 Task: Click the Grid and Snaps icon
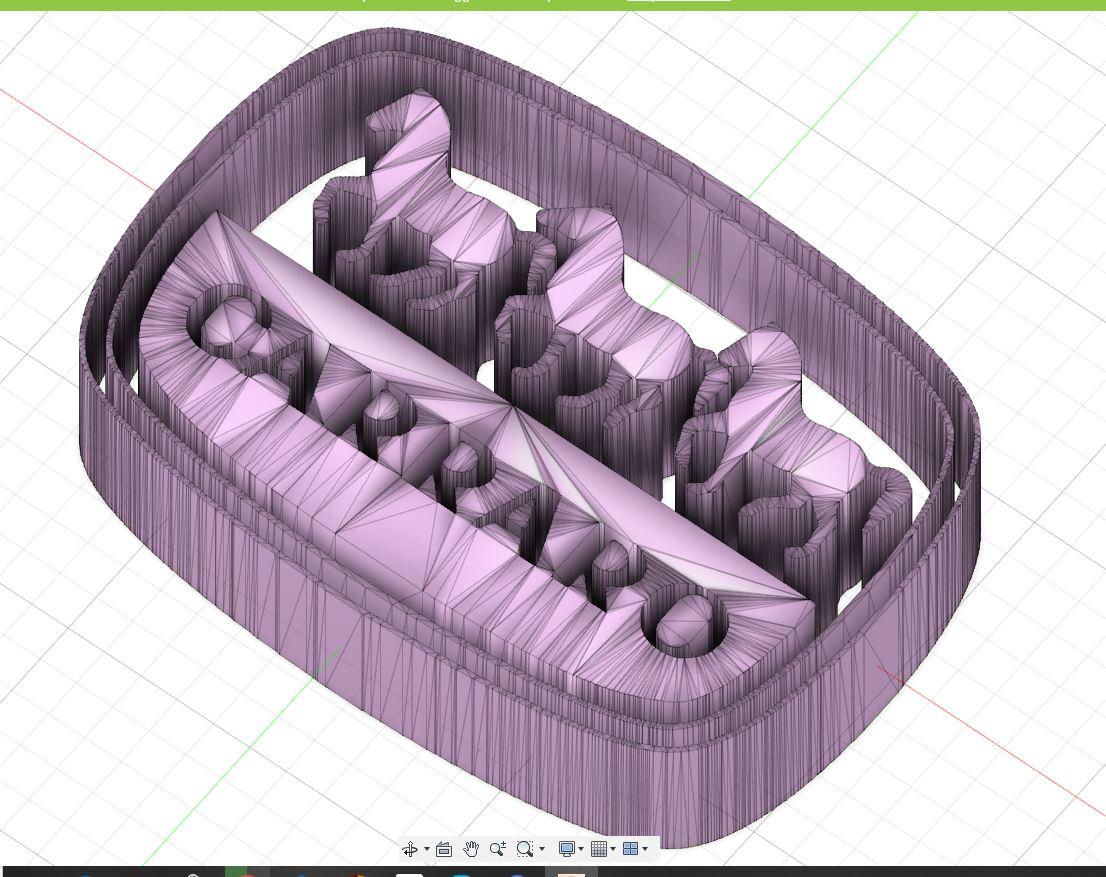(598, 849)
